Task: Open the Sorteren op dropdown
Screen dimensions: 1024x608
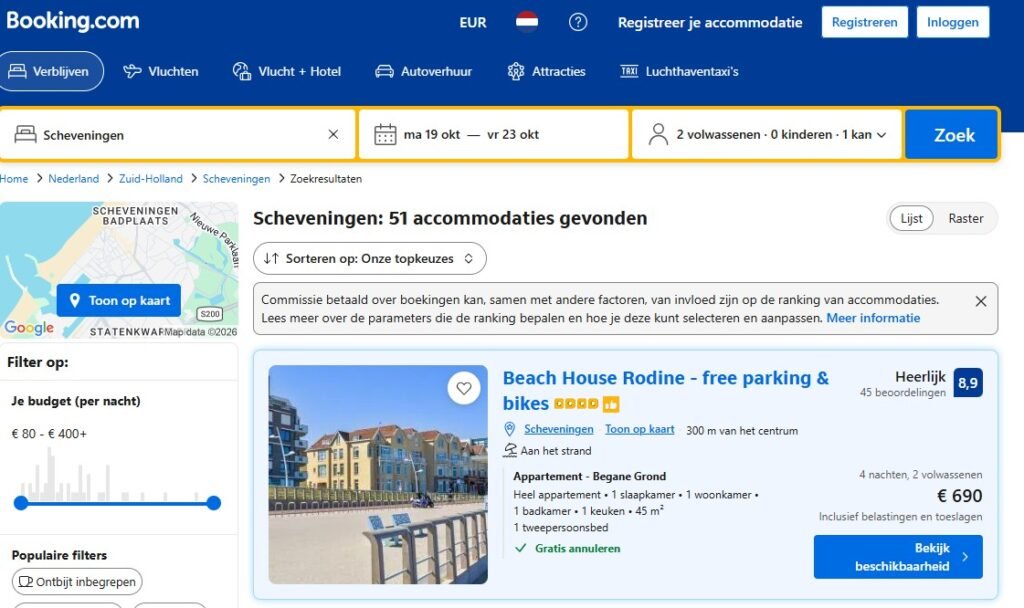Action: (369, 258)
